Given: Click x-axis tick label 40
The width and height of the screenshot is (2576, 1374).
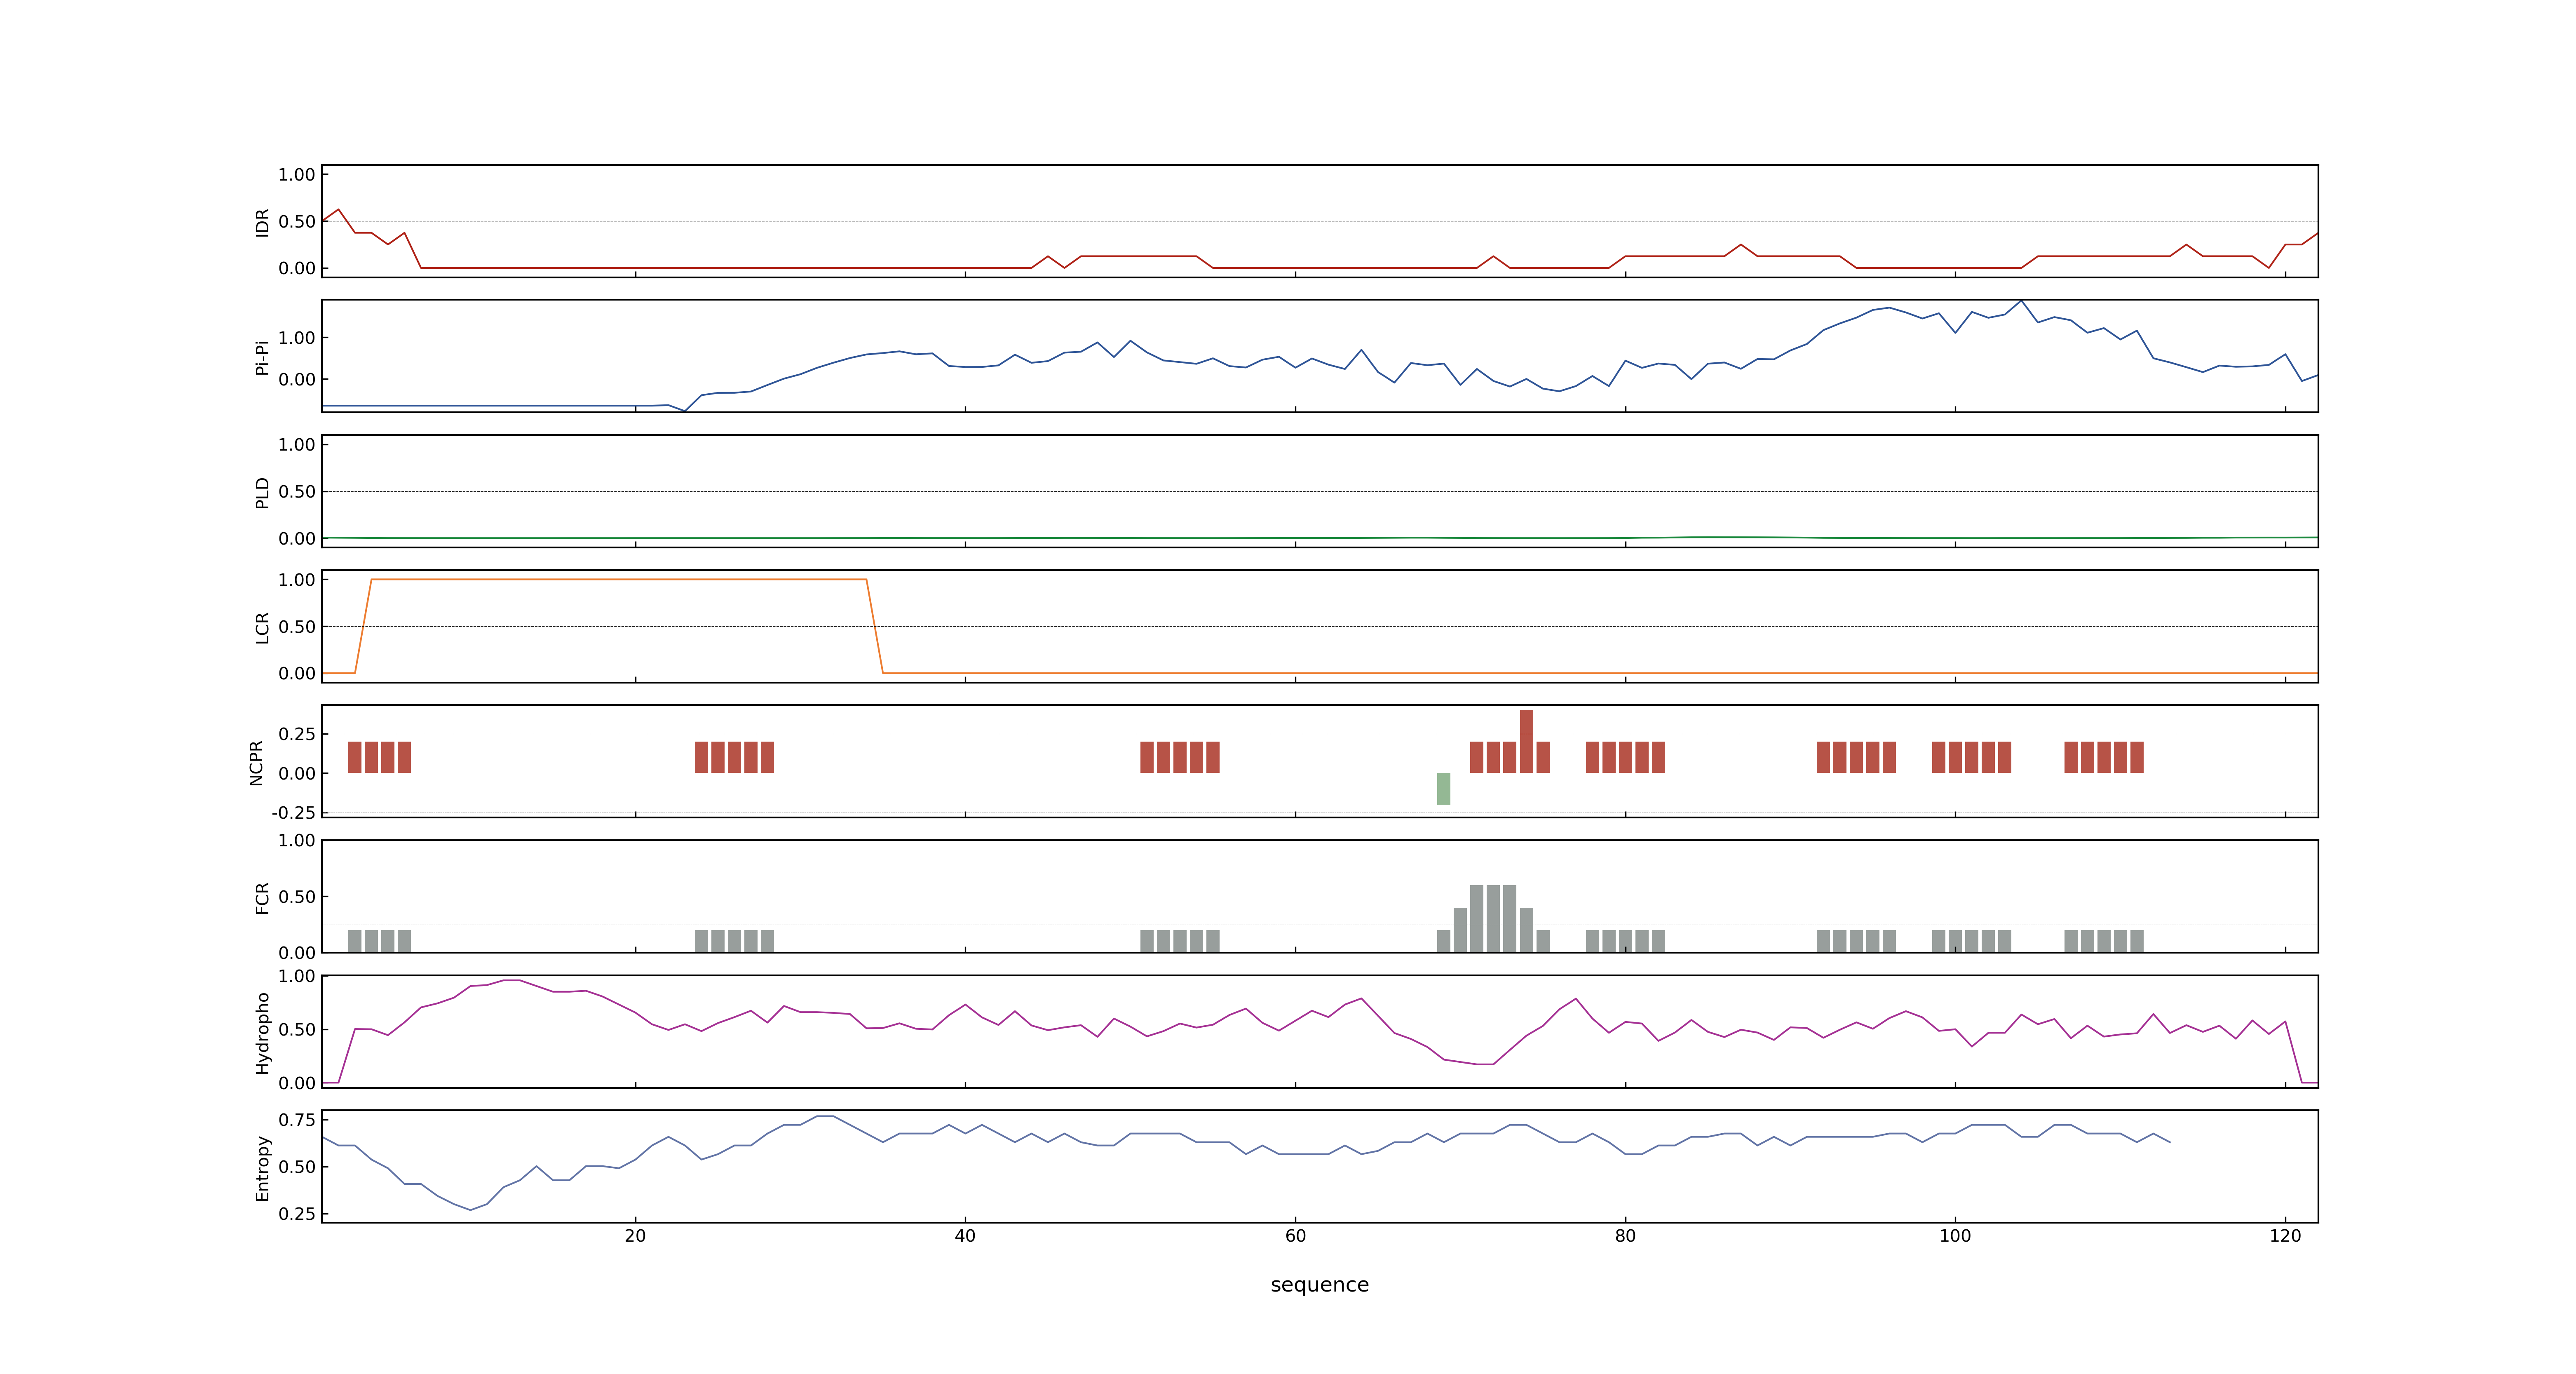Looking at the screenshot, I should 965,1236.
